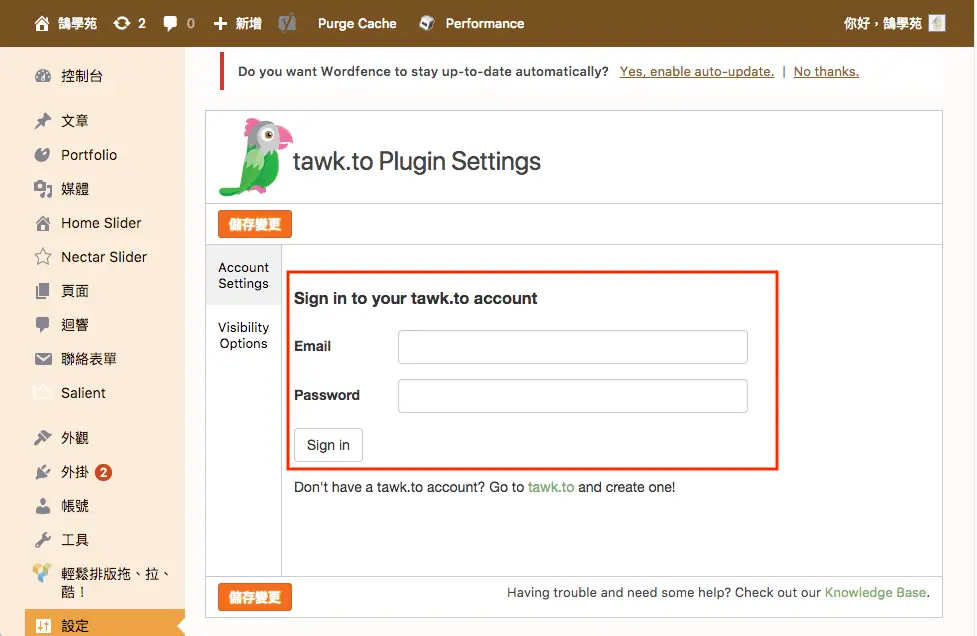Viewport: 977px width, 636px height.
Task: Open the Knowledge Base link
Action: [x=875, y=592]
